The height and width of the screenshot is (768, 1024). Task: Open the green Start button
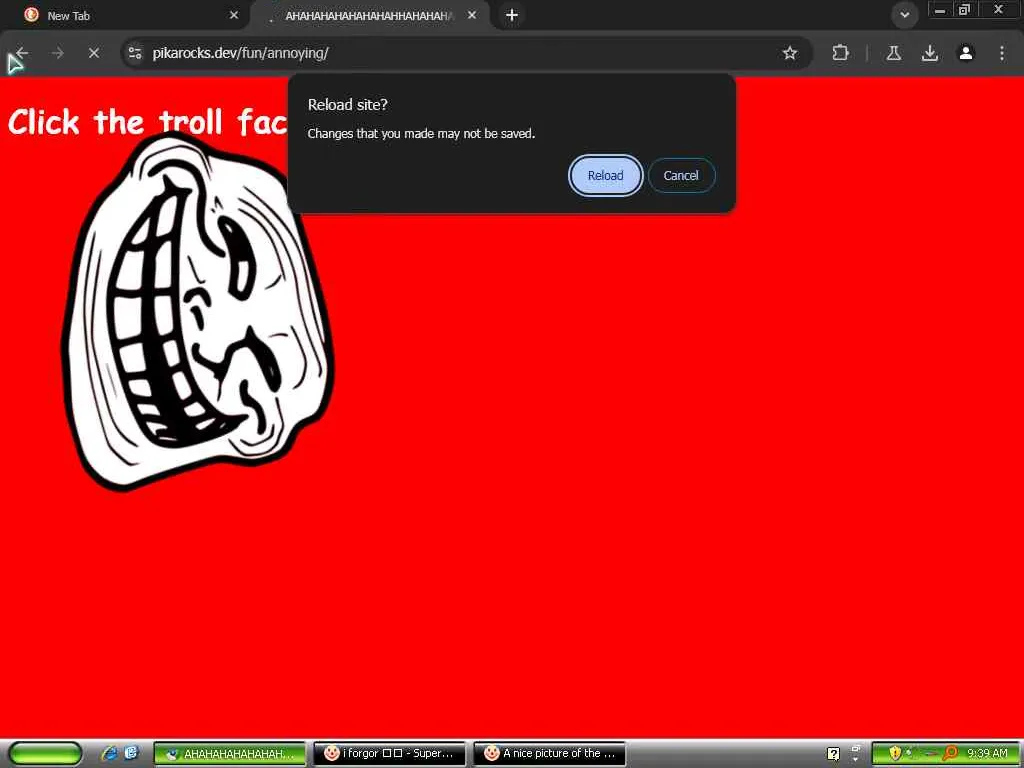pyautogui.click(x=46, y=754)
